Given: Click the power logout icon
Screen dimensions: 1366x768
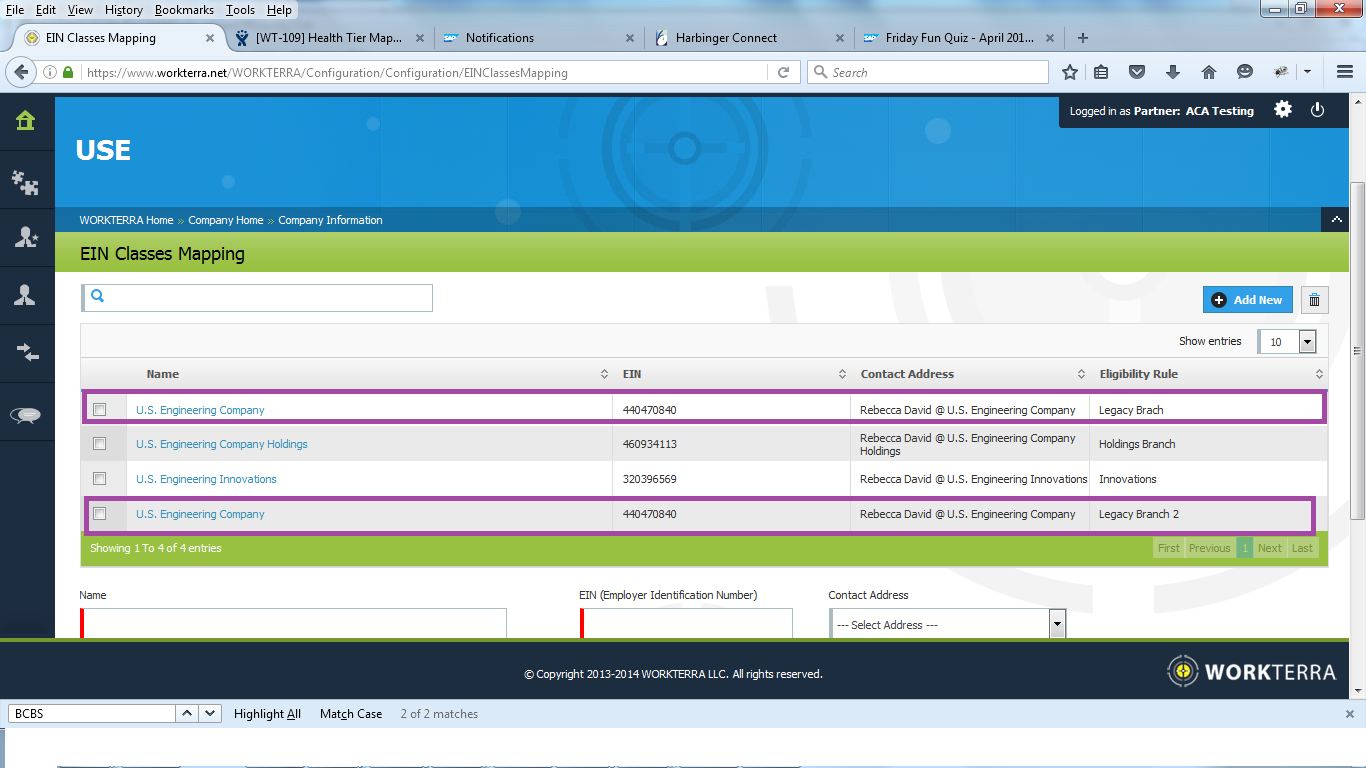Looking at the screenshot, I should 1317,110.
